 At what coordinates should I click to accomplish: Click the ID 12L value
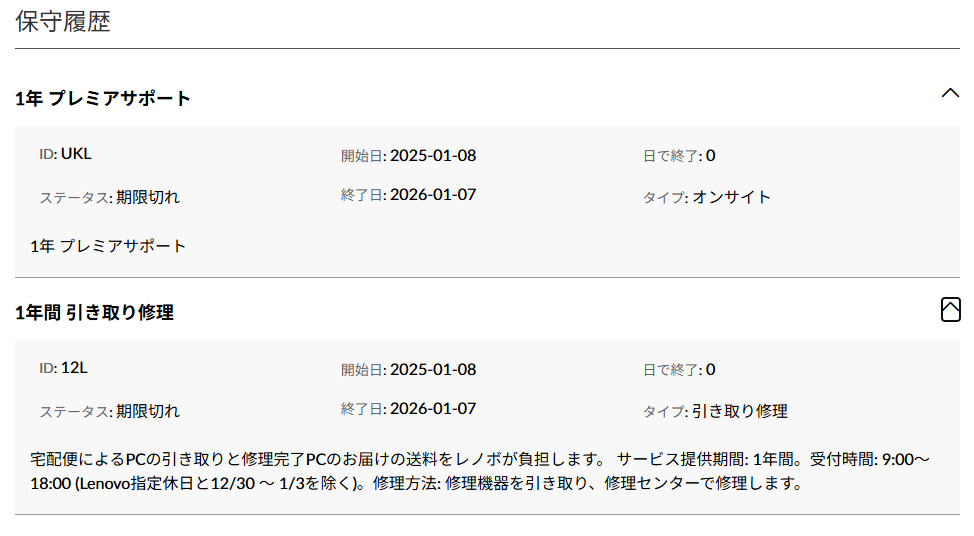click(x=74, y=368)
